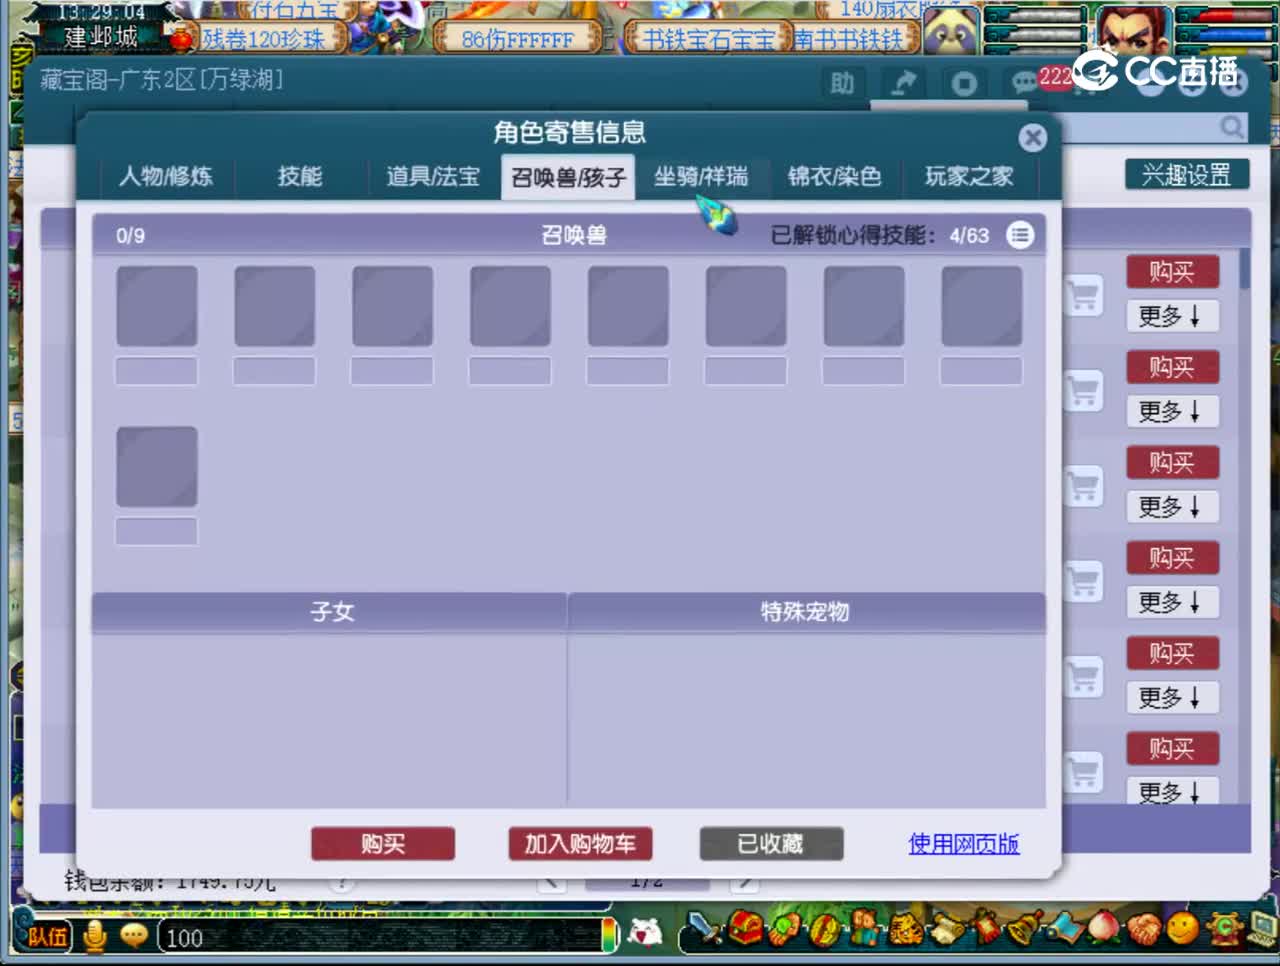Toggle the 已收藏 favorite button
The height and width of the screenshot is (966, 1280).
(x=771, y=844)
